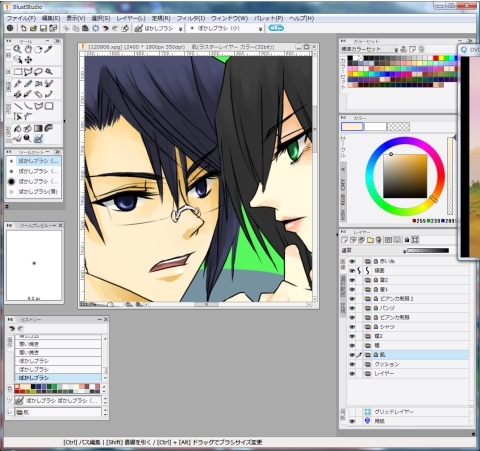Open the standard color set dropdown

pyautogui.click(x=396, y=50)
